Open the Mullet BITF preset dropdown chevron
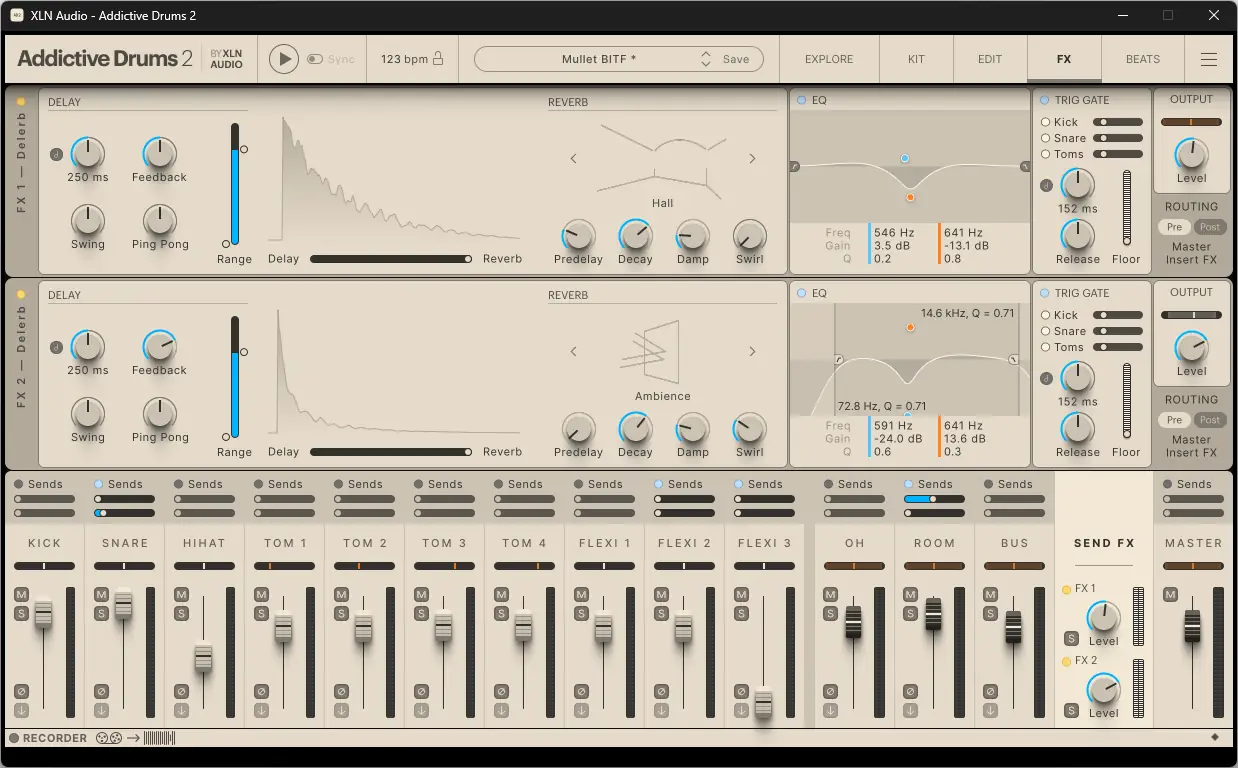 tap(704, 58)
